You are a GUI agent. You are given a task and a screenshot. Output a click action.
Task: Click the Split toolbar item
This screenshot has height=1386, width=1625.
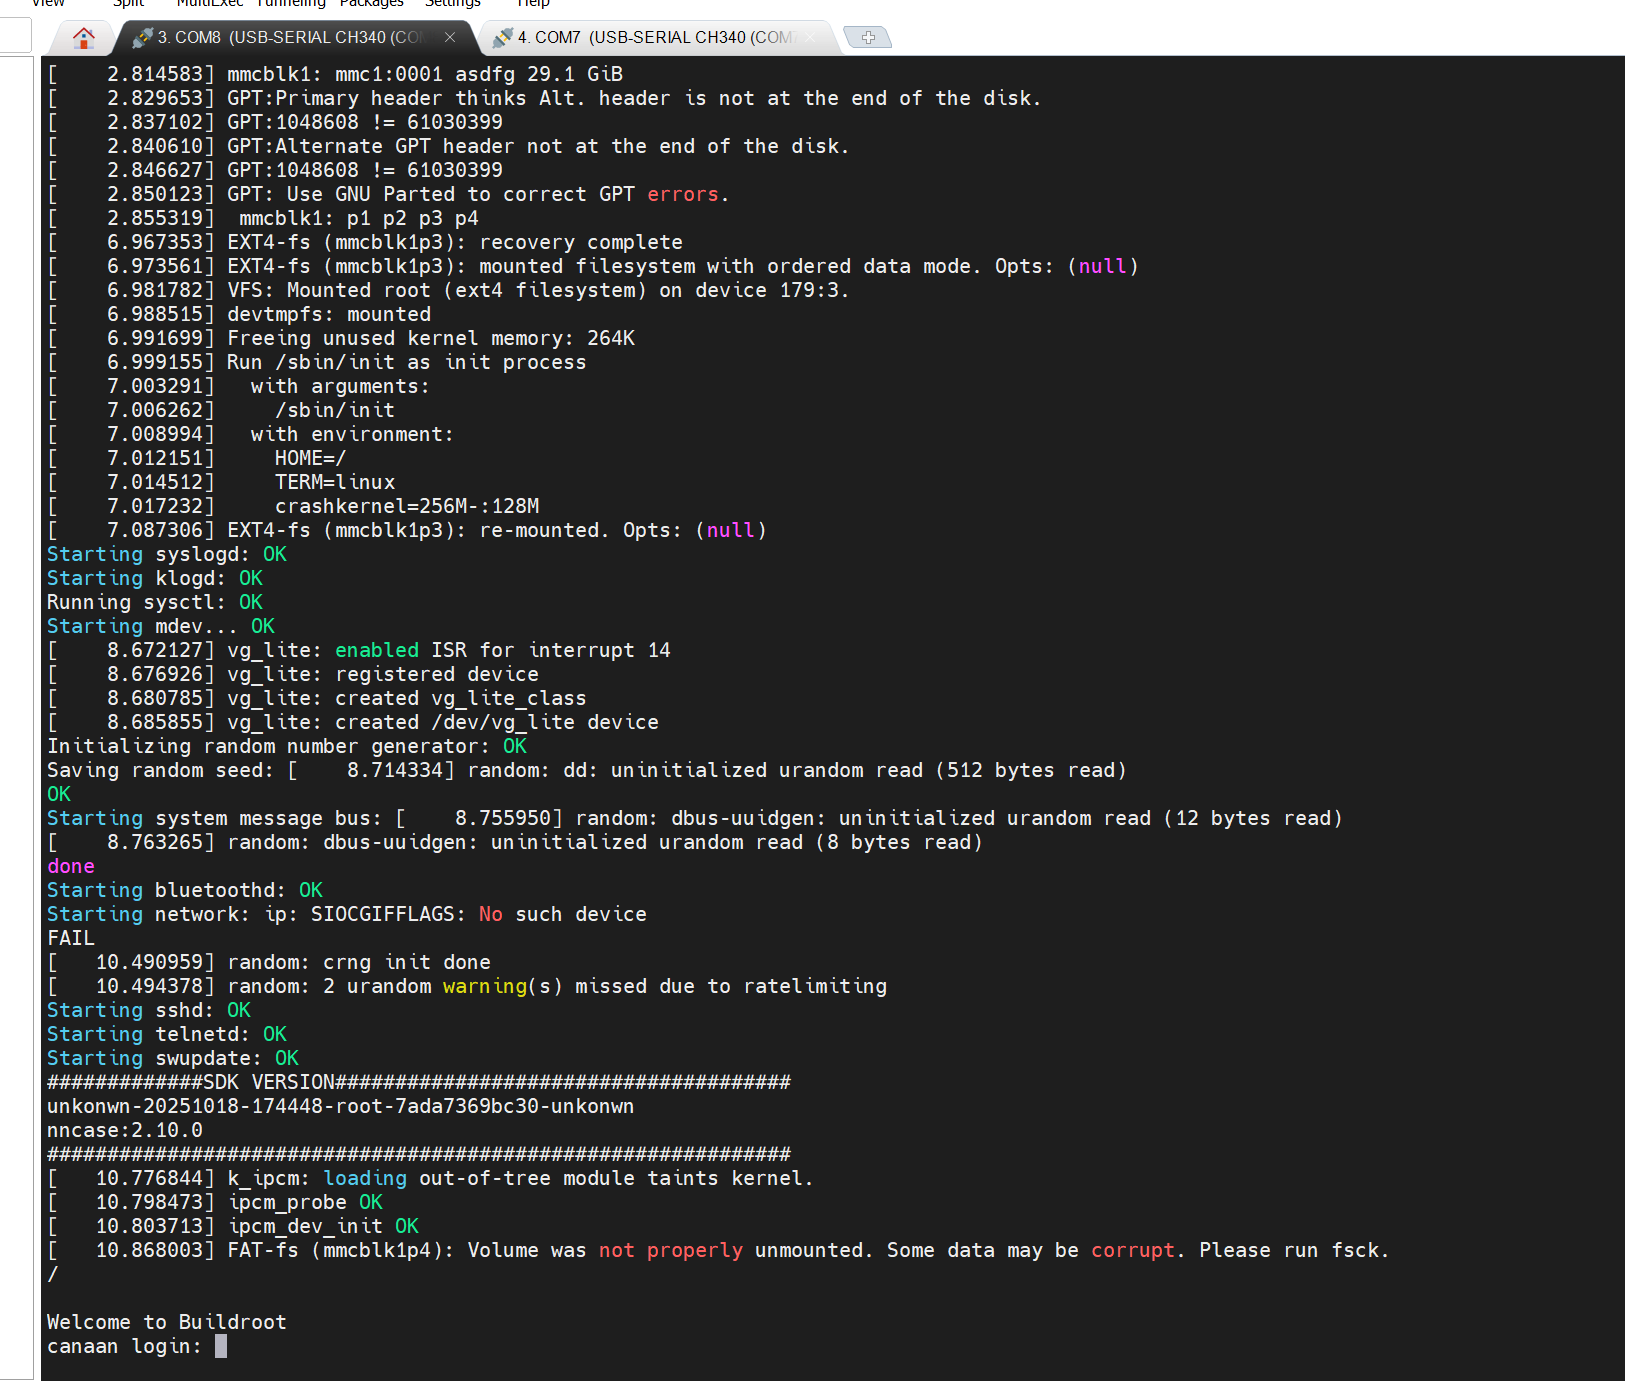[x=128, y=3]
